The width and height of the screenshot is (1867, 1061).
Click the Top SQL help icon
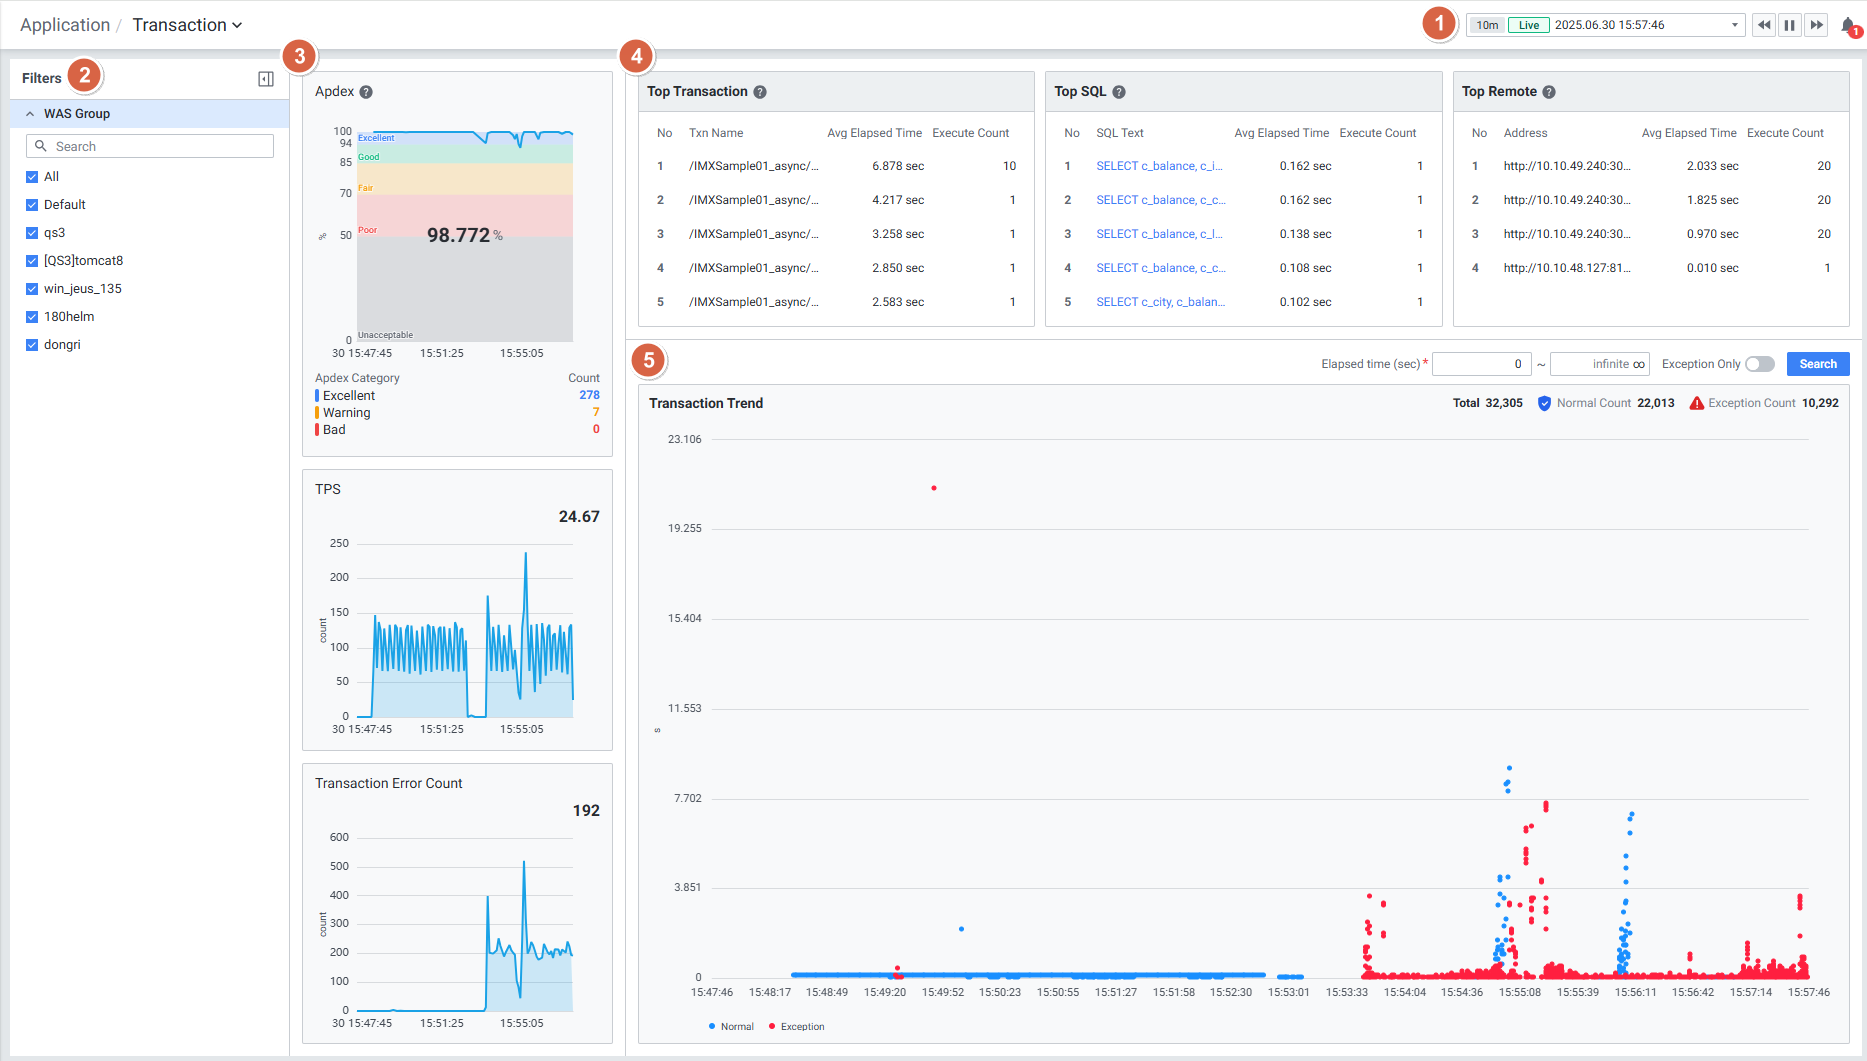tap(1119, 92)
